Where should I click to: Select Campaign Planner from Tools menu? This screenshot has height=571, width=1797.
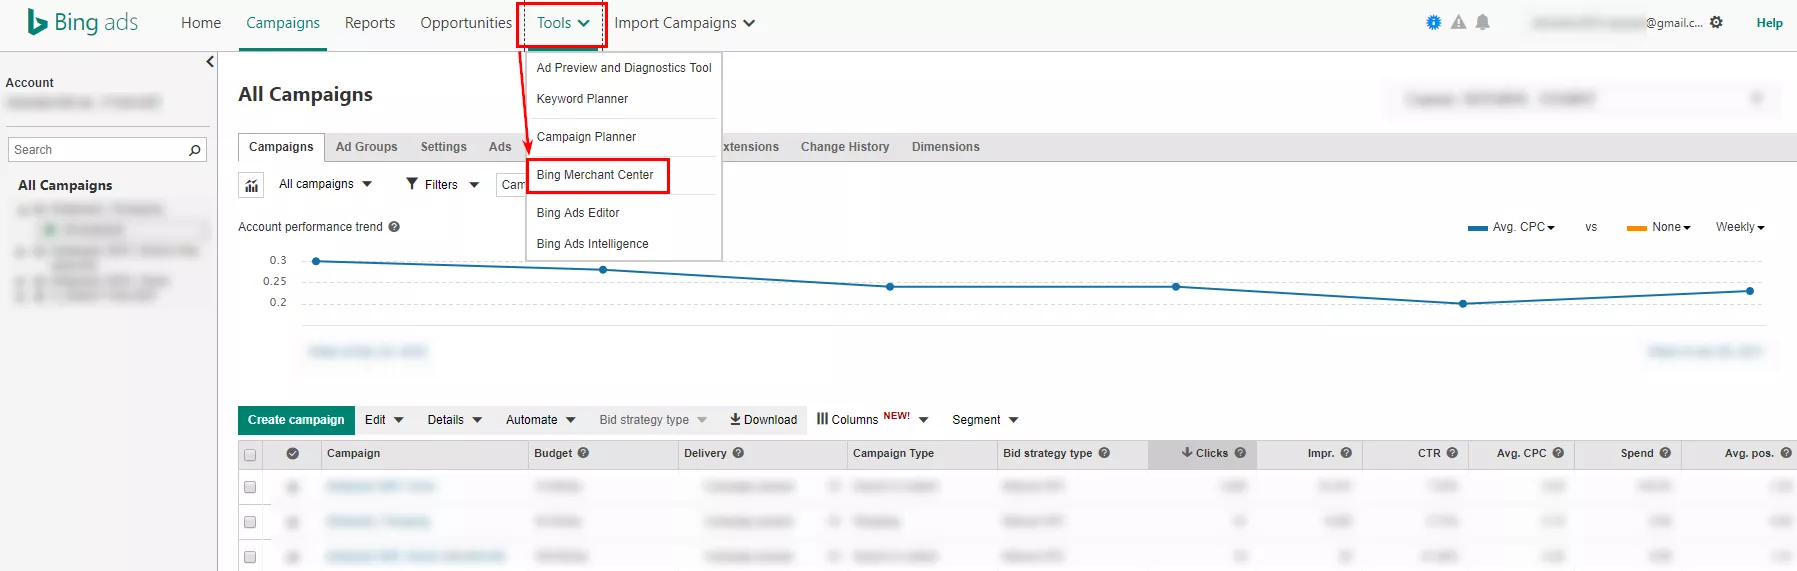pos(586,137)
